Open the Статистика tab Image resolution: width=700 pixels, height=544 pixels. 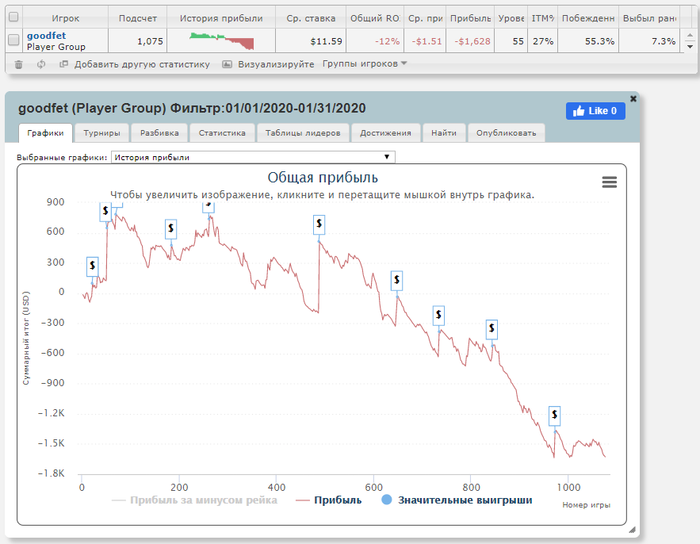(222, 133)
